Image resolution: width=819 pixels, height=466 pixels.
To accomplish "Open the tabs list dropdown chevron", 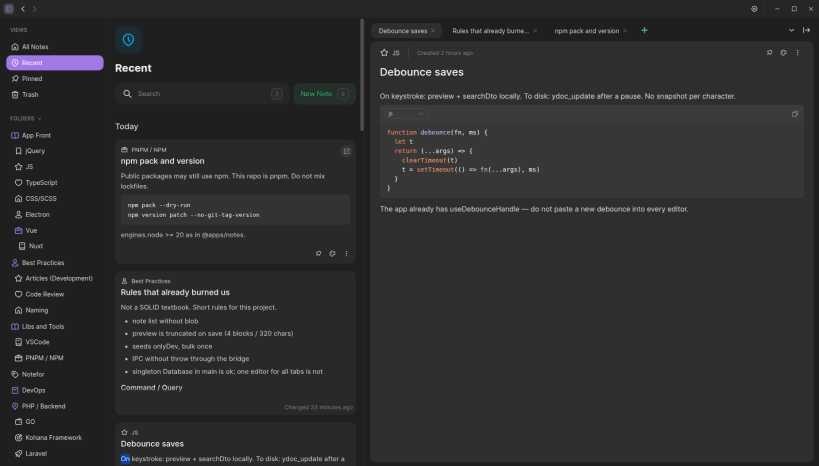I will point(791,30).
